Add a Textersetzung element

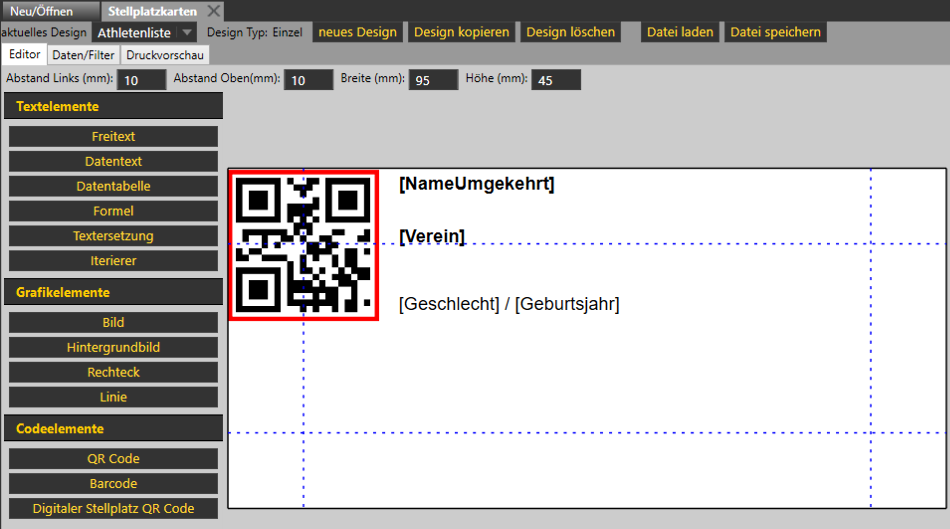click(x=113, y=236)
